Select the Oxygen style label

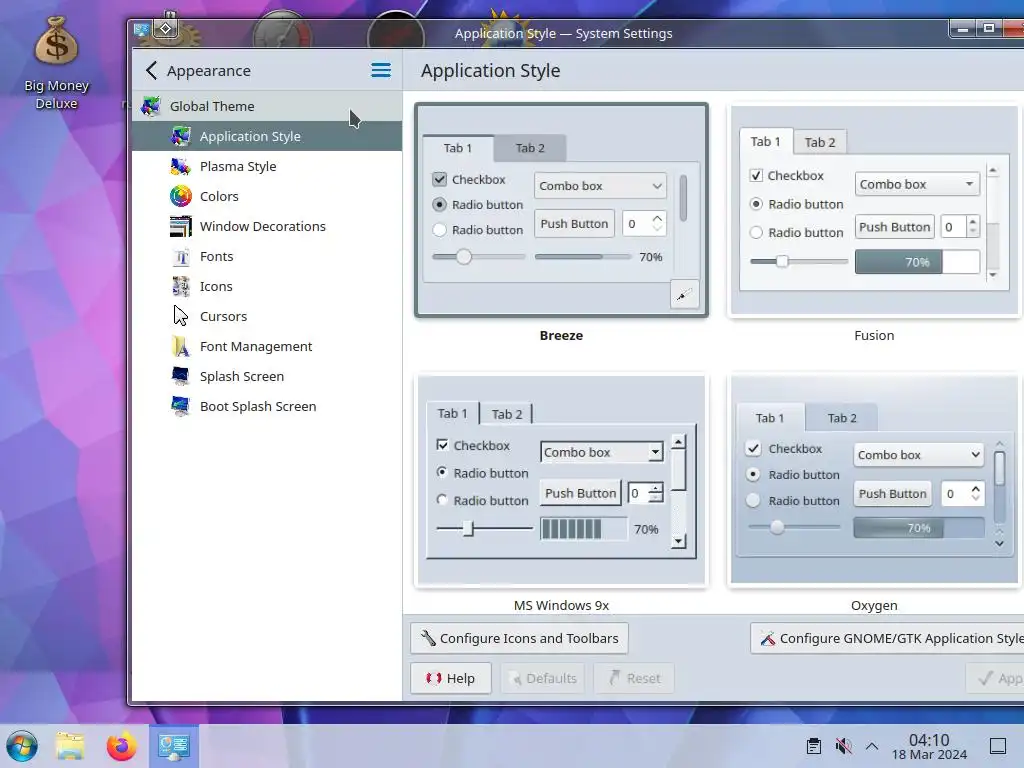pos(874,605)
